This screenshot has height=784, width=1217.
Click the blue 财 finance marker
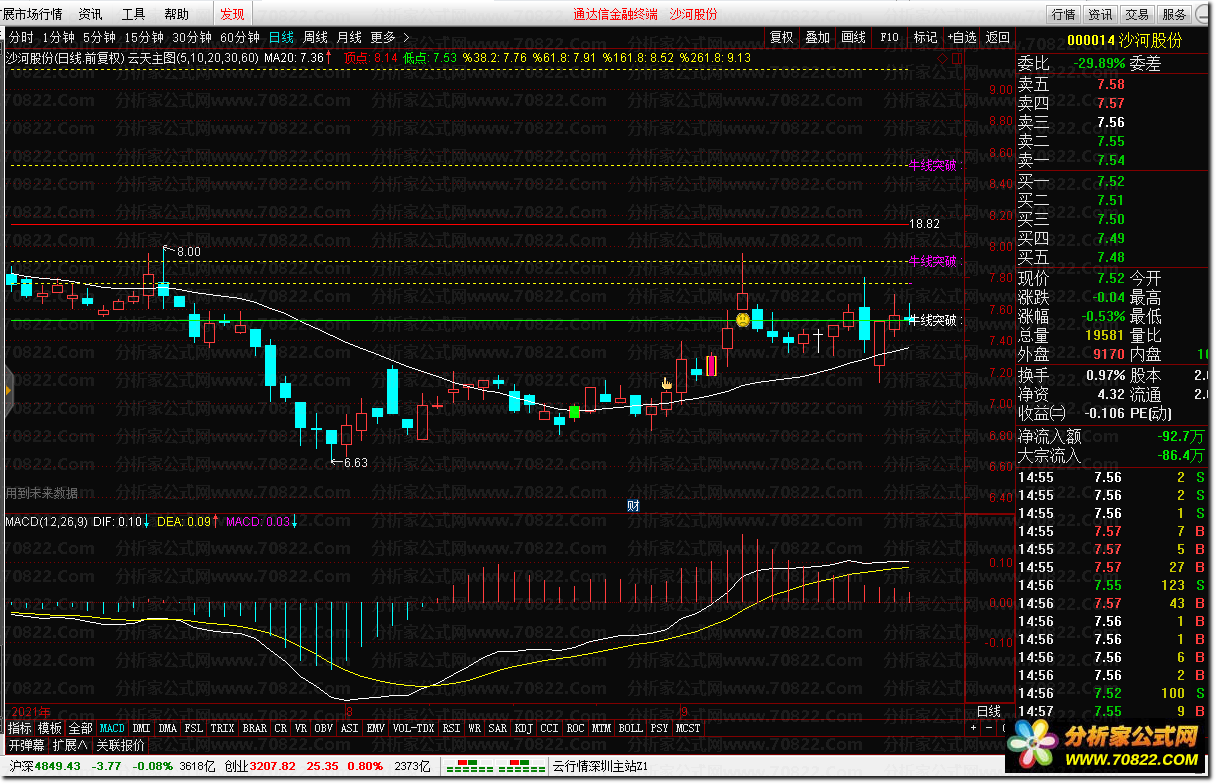[633, 505]
